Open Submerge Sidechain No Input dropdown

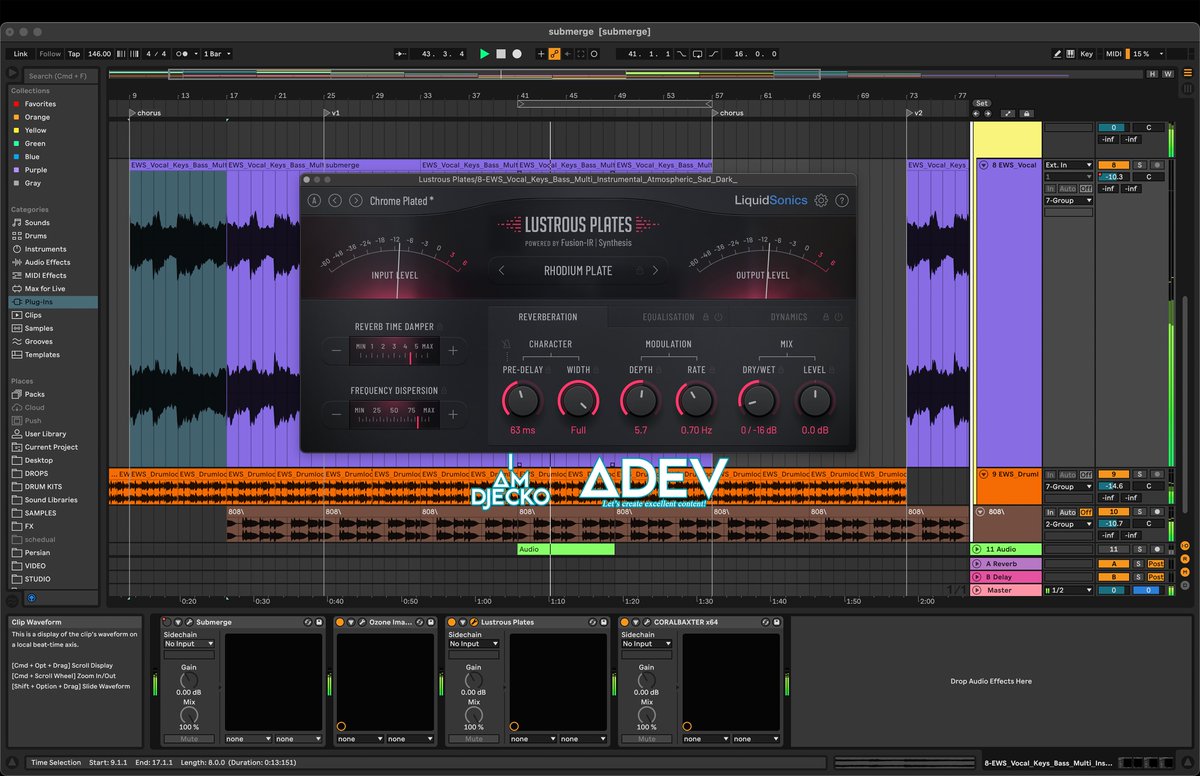pyautogui.click(x=189, y=644)
